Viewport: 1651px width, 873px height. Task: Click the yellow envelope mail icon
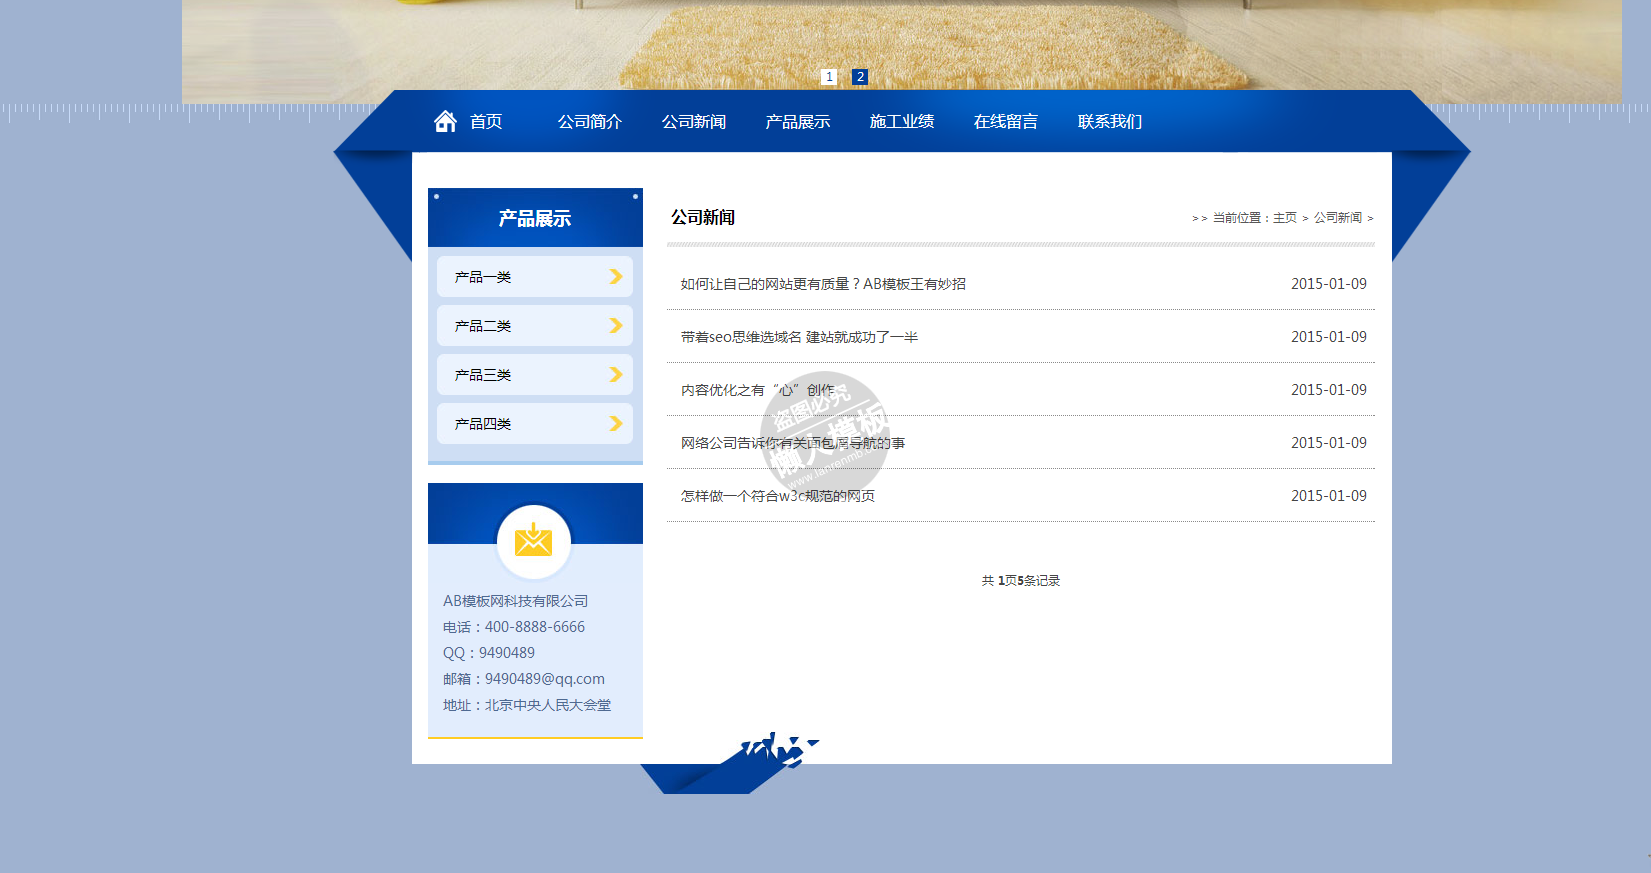[x=533, y=541]
